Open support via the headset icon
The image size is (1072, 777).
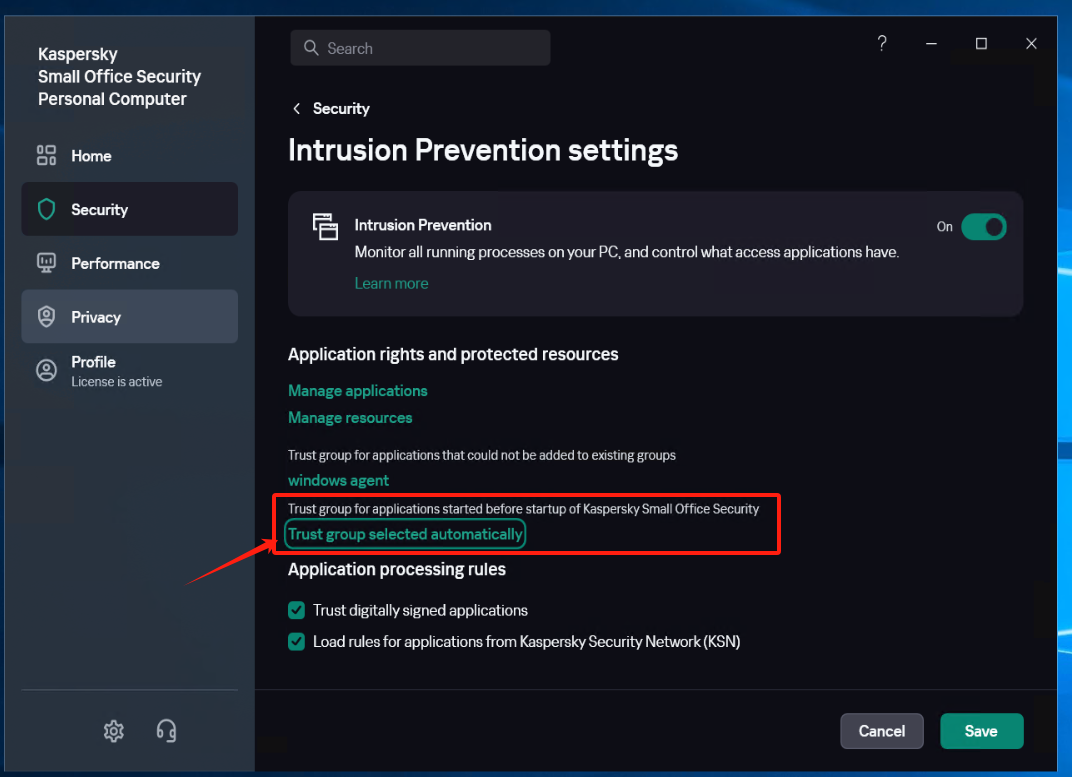click(x=167, y=731)
